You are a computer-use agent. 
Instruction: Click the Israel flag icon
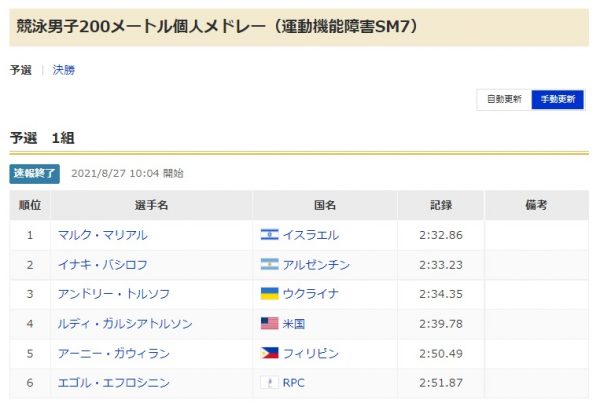pyautogui.click(x=268, y=235)
